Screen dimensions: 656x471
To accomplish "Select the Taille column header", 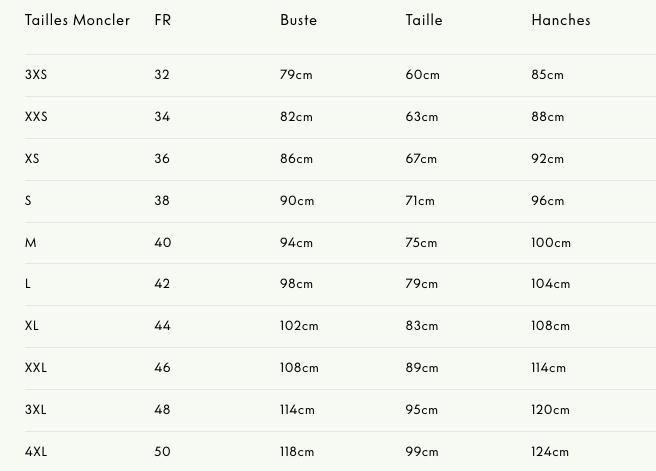I will click(424, 20).
